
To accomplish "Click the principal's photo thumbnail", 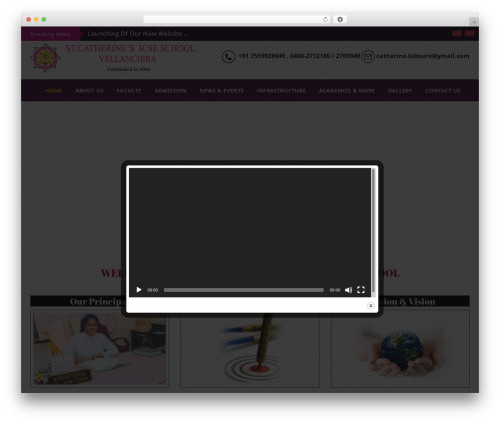I will (x=100, y=349).
